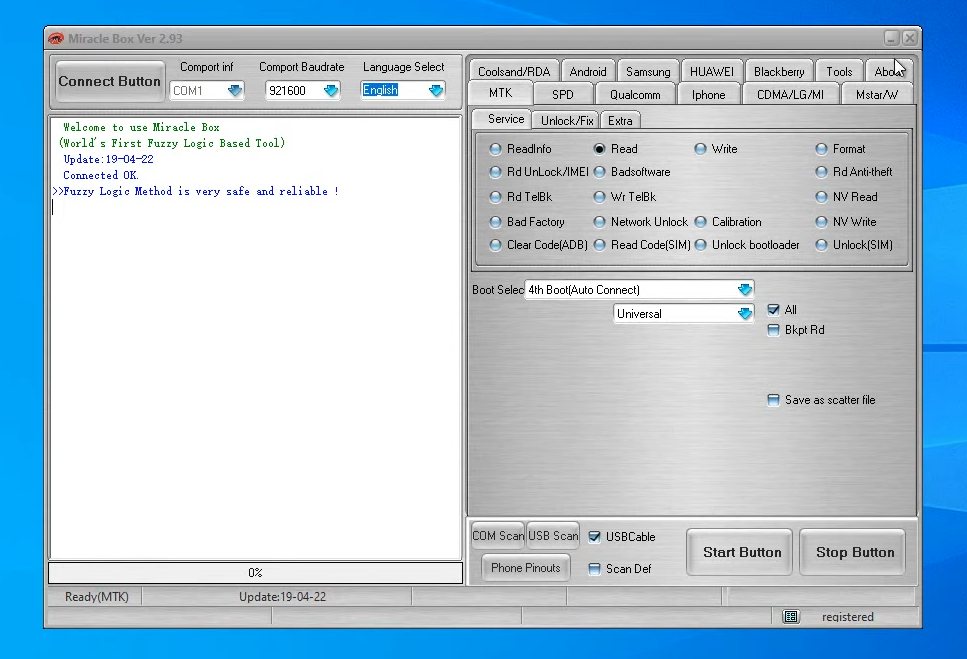Open the Unlock/Fix sub-tab
The width and height of the screenshot is (967, 659).
[567, 121]
